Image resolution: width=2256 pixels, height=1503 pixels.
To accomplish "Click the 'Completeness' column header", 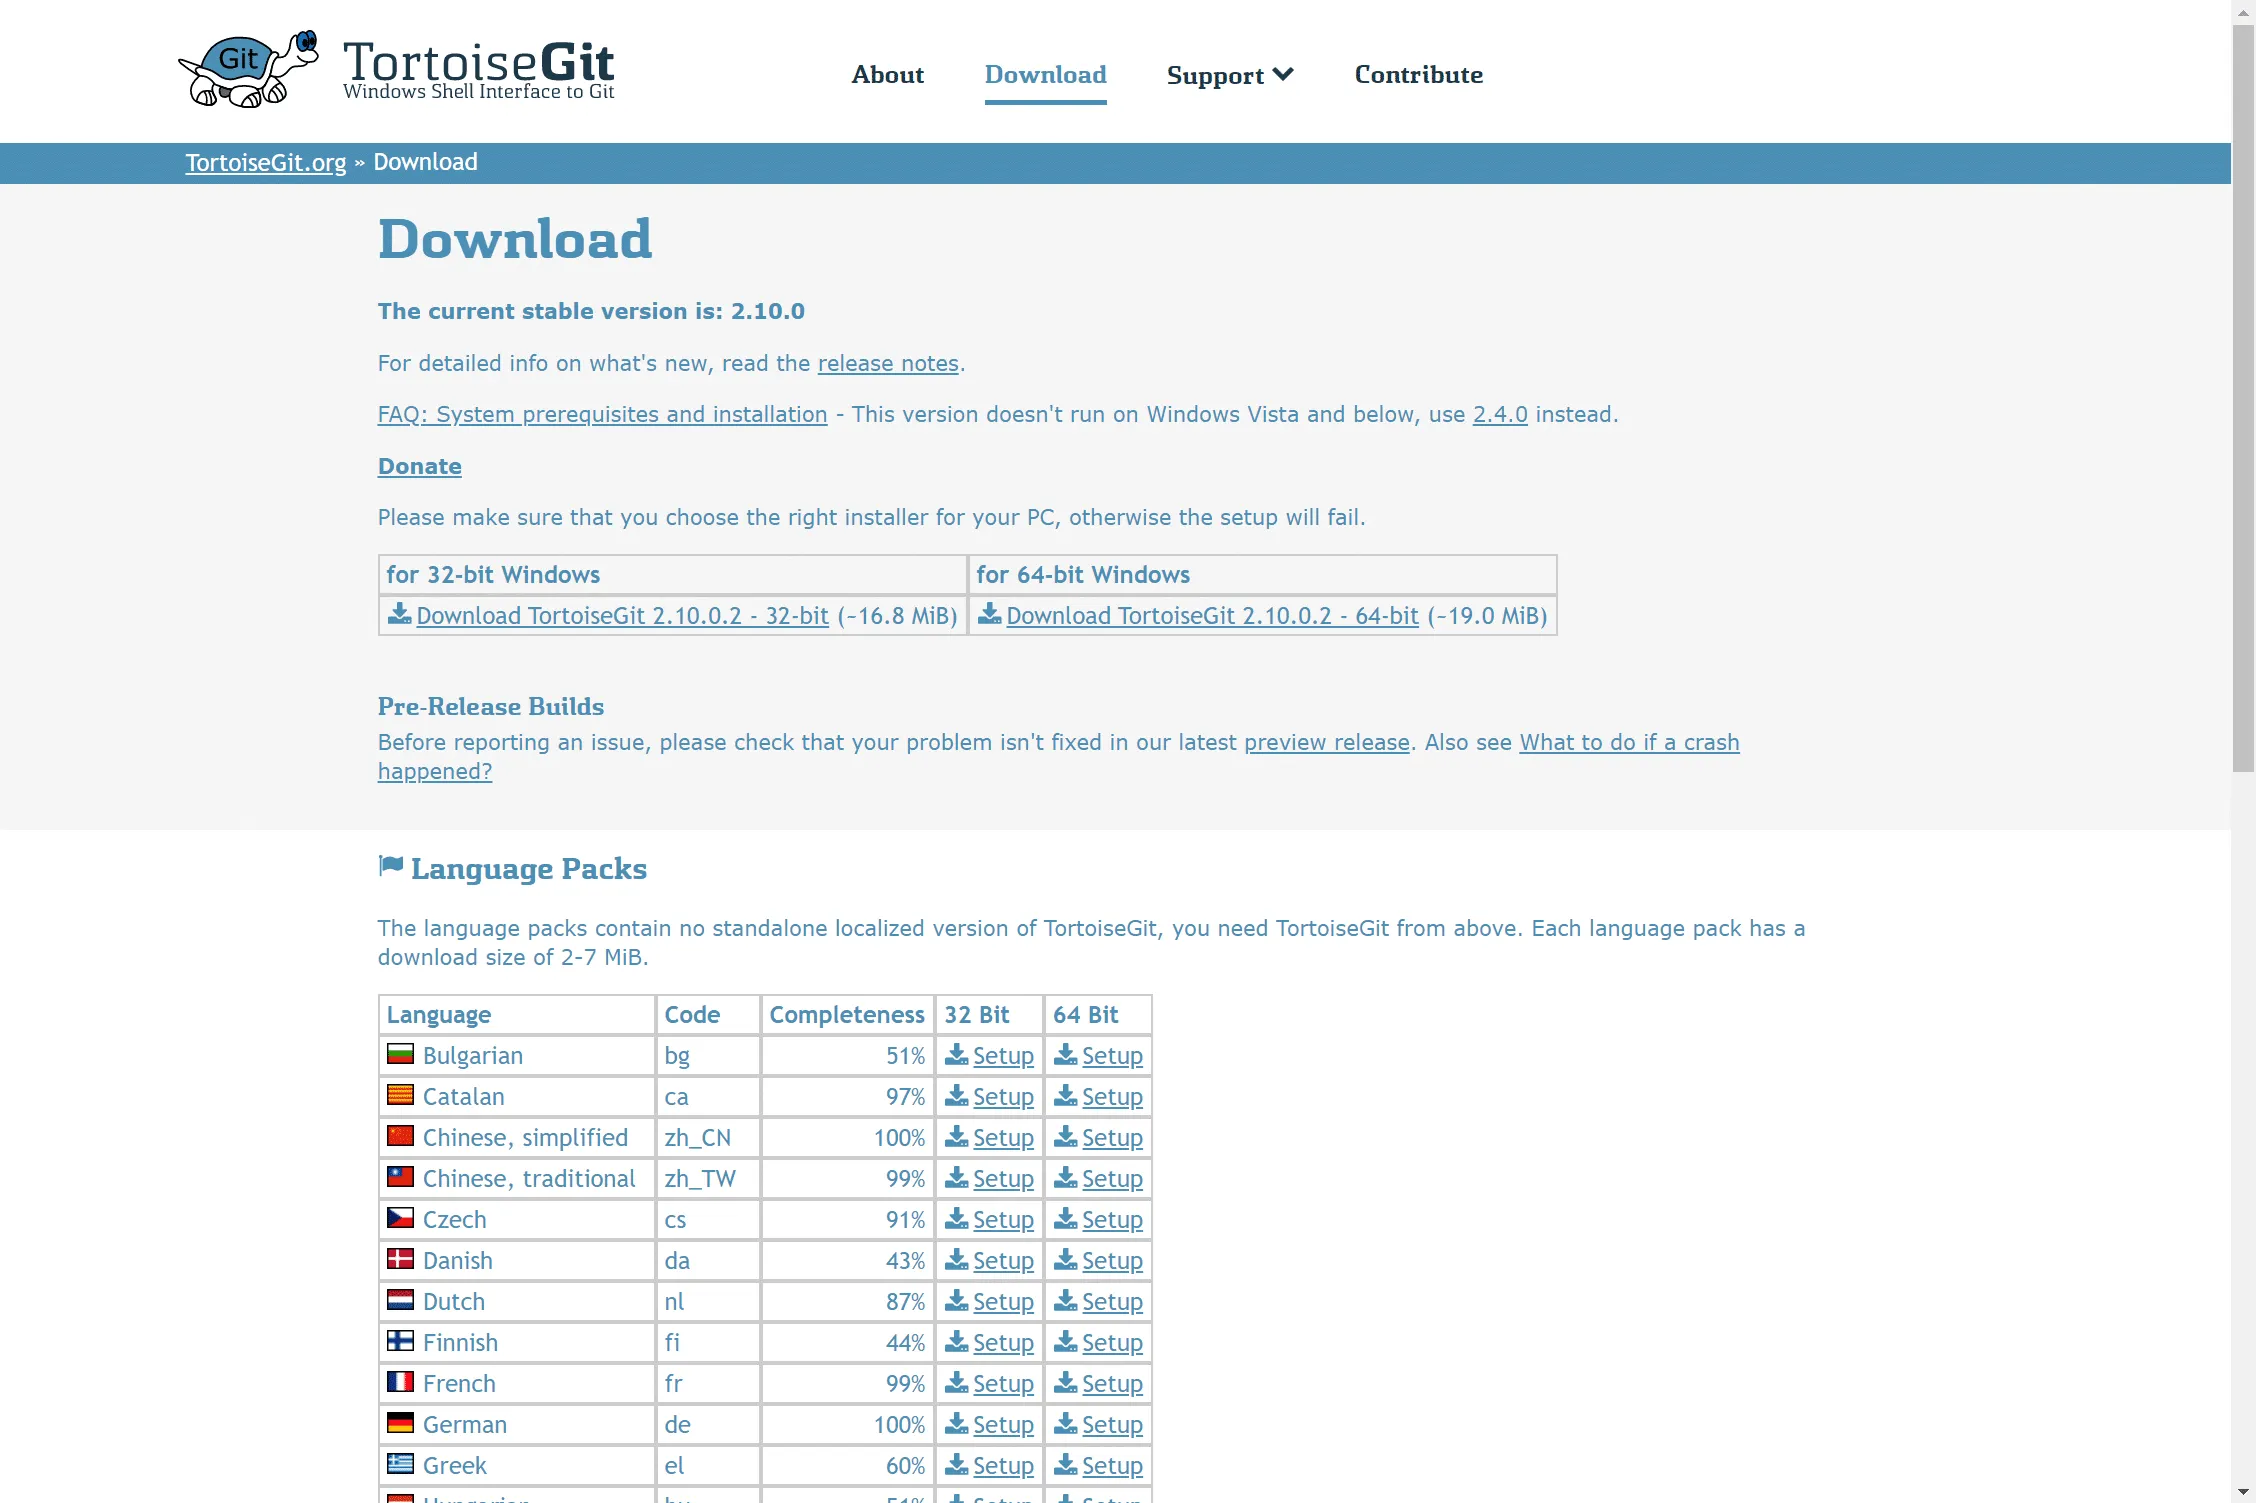I will coord(847,1015).
